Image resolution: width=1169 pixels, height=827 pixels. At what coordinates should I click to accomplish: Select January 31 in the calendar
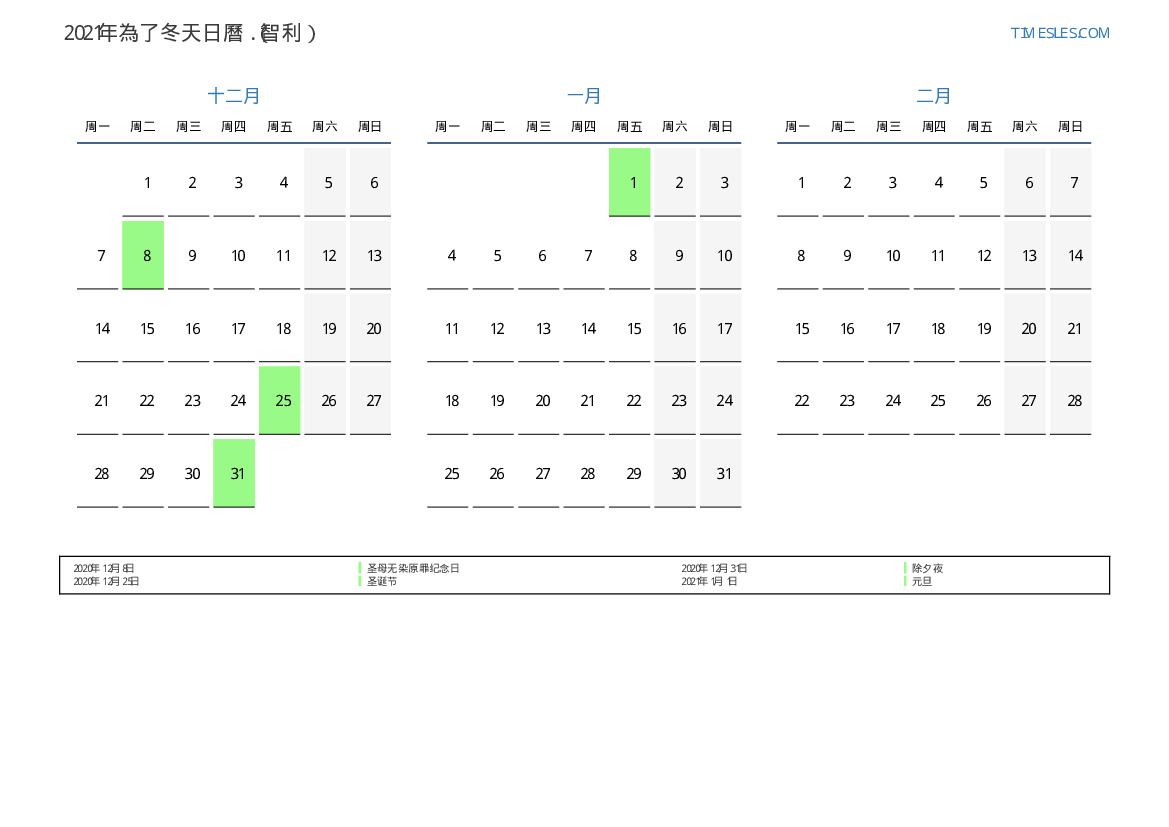721,473
